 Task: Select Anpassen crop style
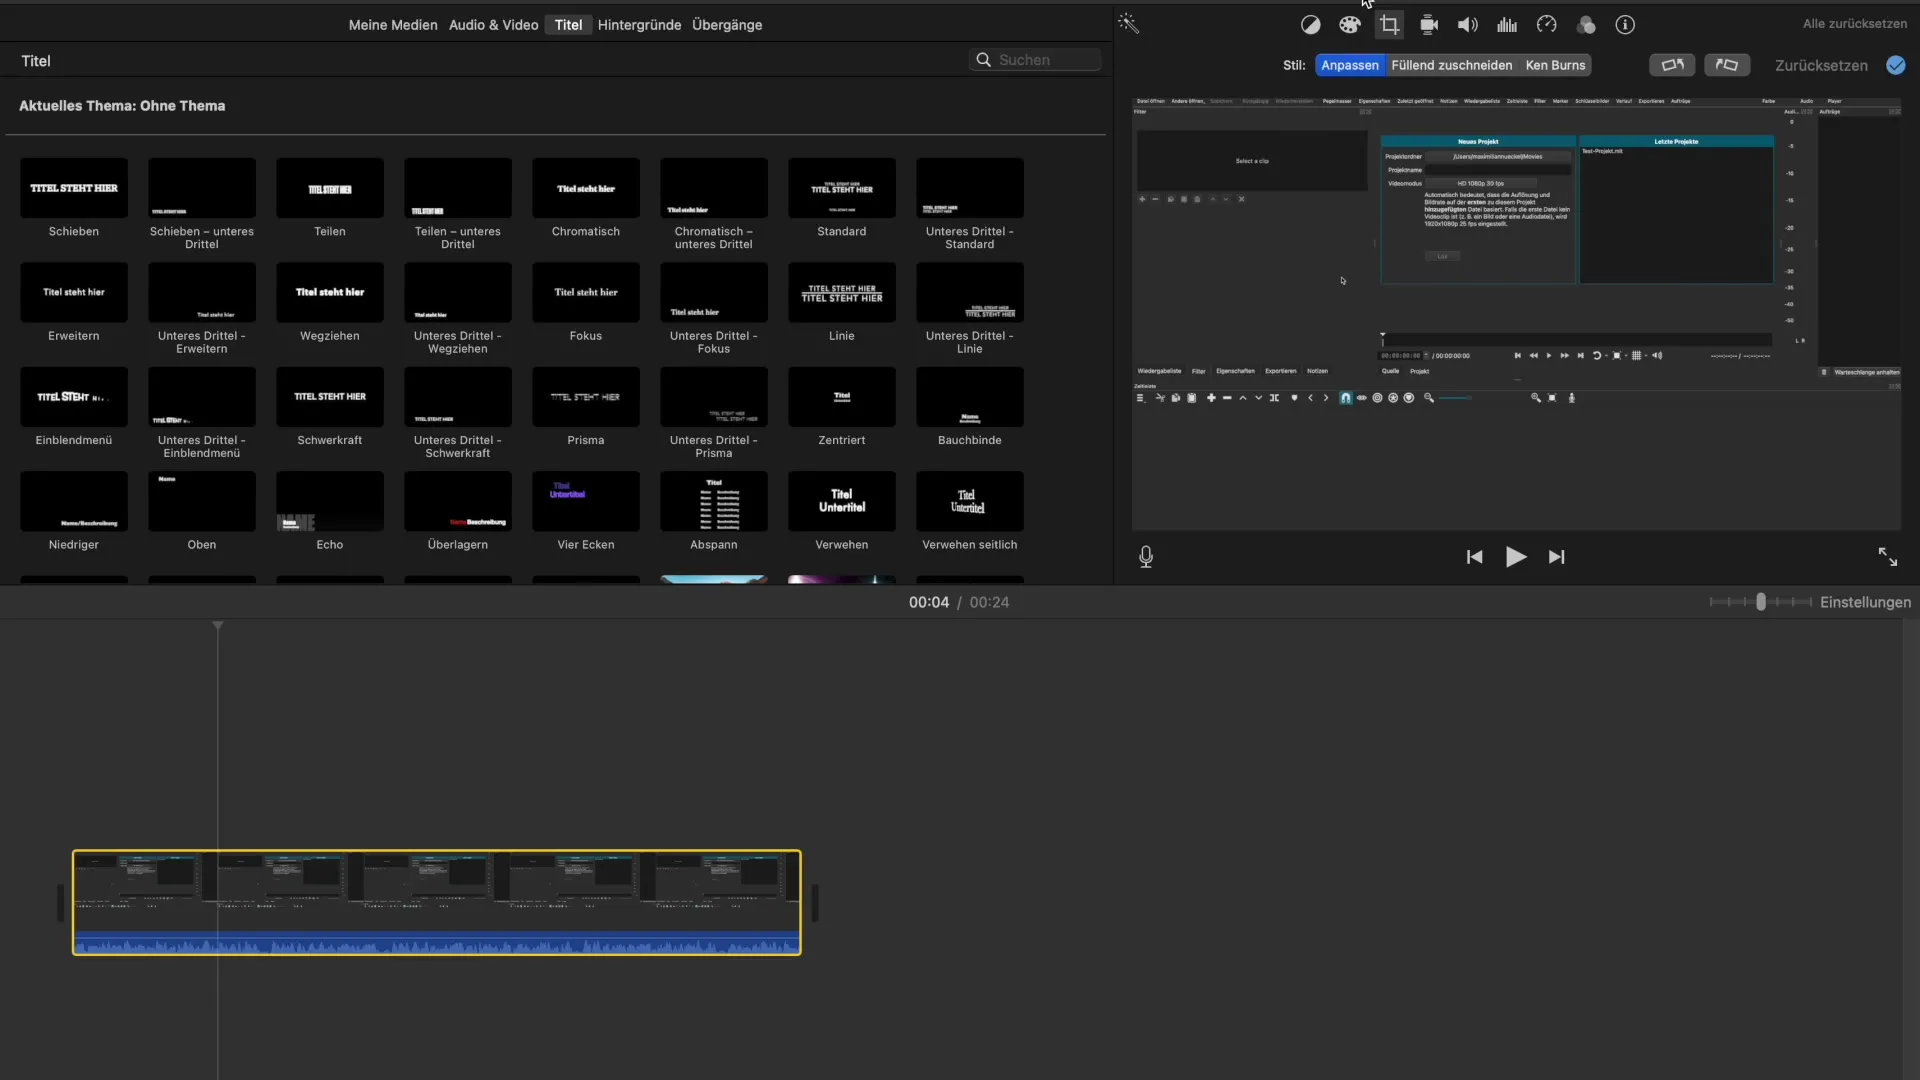[x=1350, y=65]
